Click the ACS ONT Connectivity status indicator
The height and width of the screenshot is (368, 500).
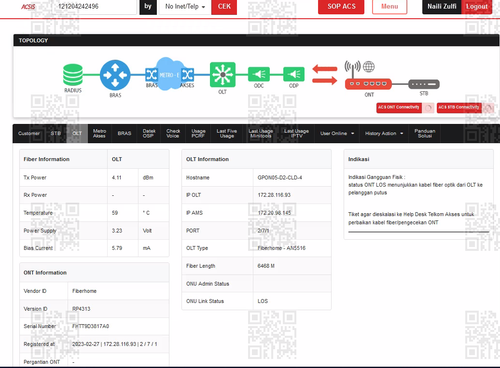click(x=428, y=107)
